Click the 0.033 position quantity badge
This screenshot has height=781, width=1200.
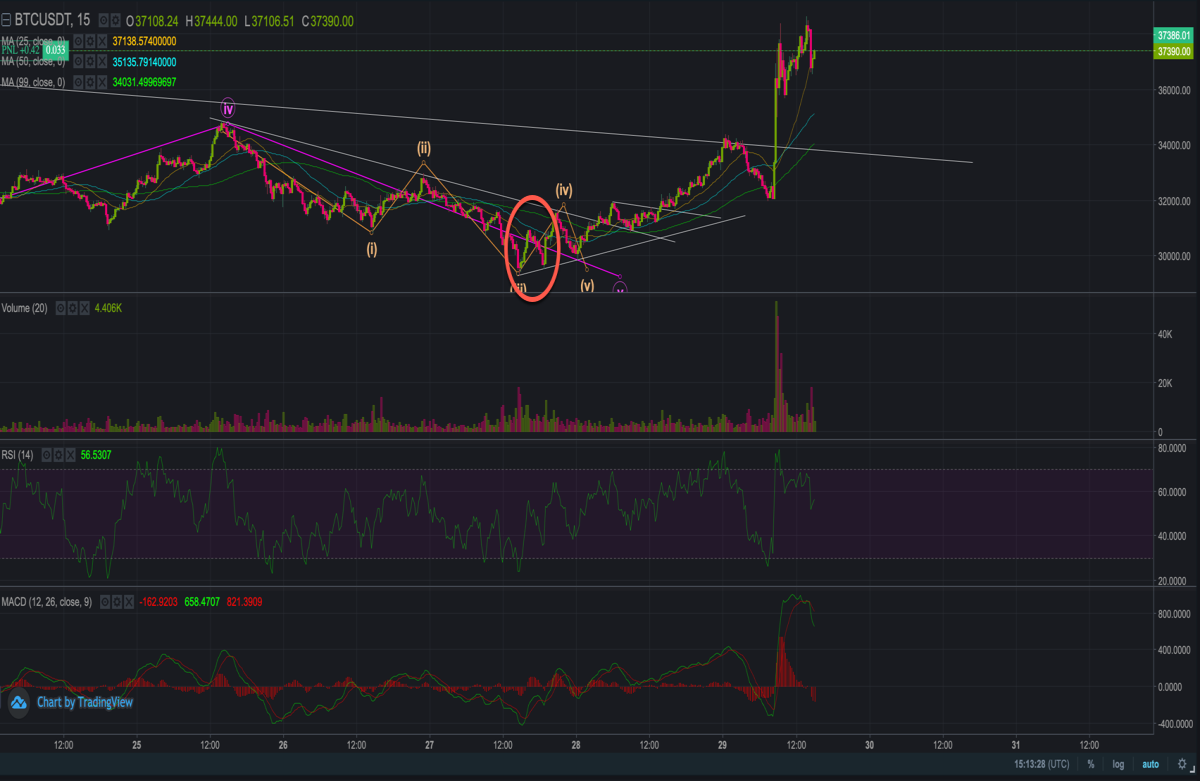coord(55,50)
